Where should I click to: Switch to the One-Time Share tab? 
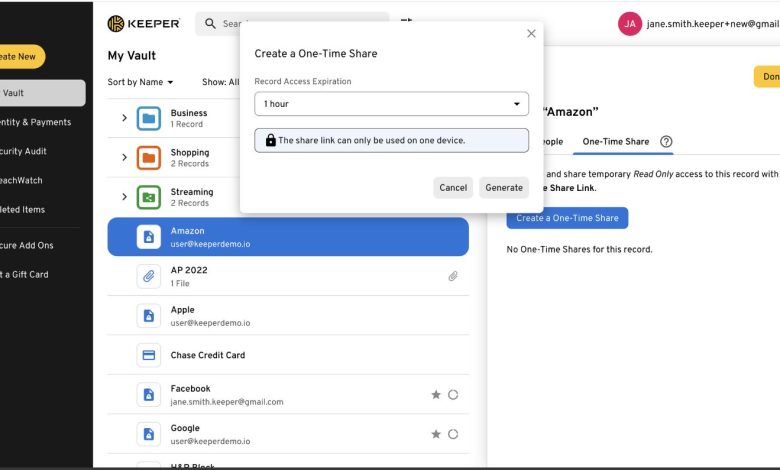click(616, 142)
